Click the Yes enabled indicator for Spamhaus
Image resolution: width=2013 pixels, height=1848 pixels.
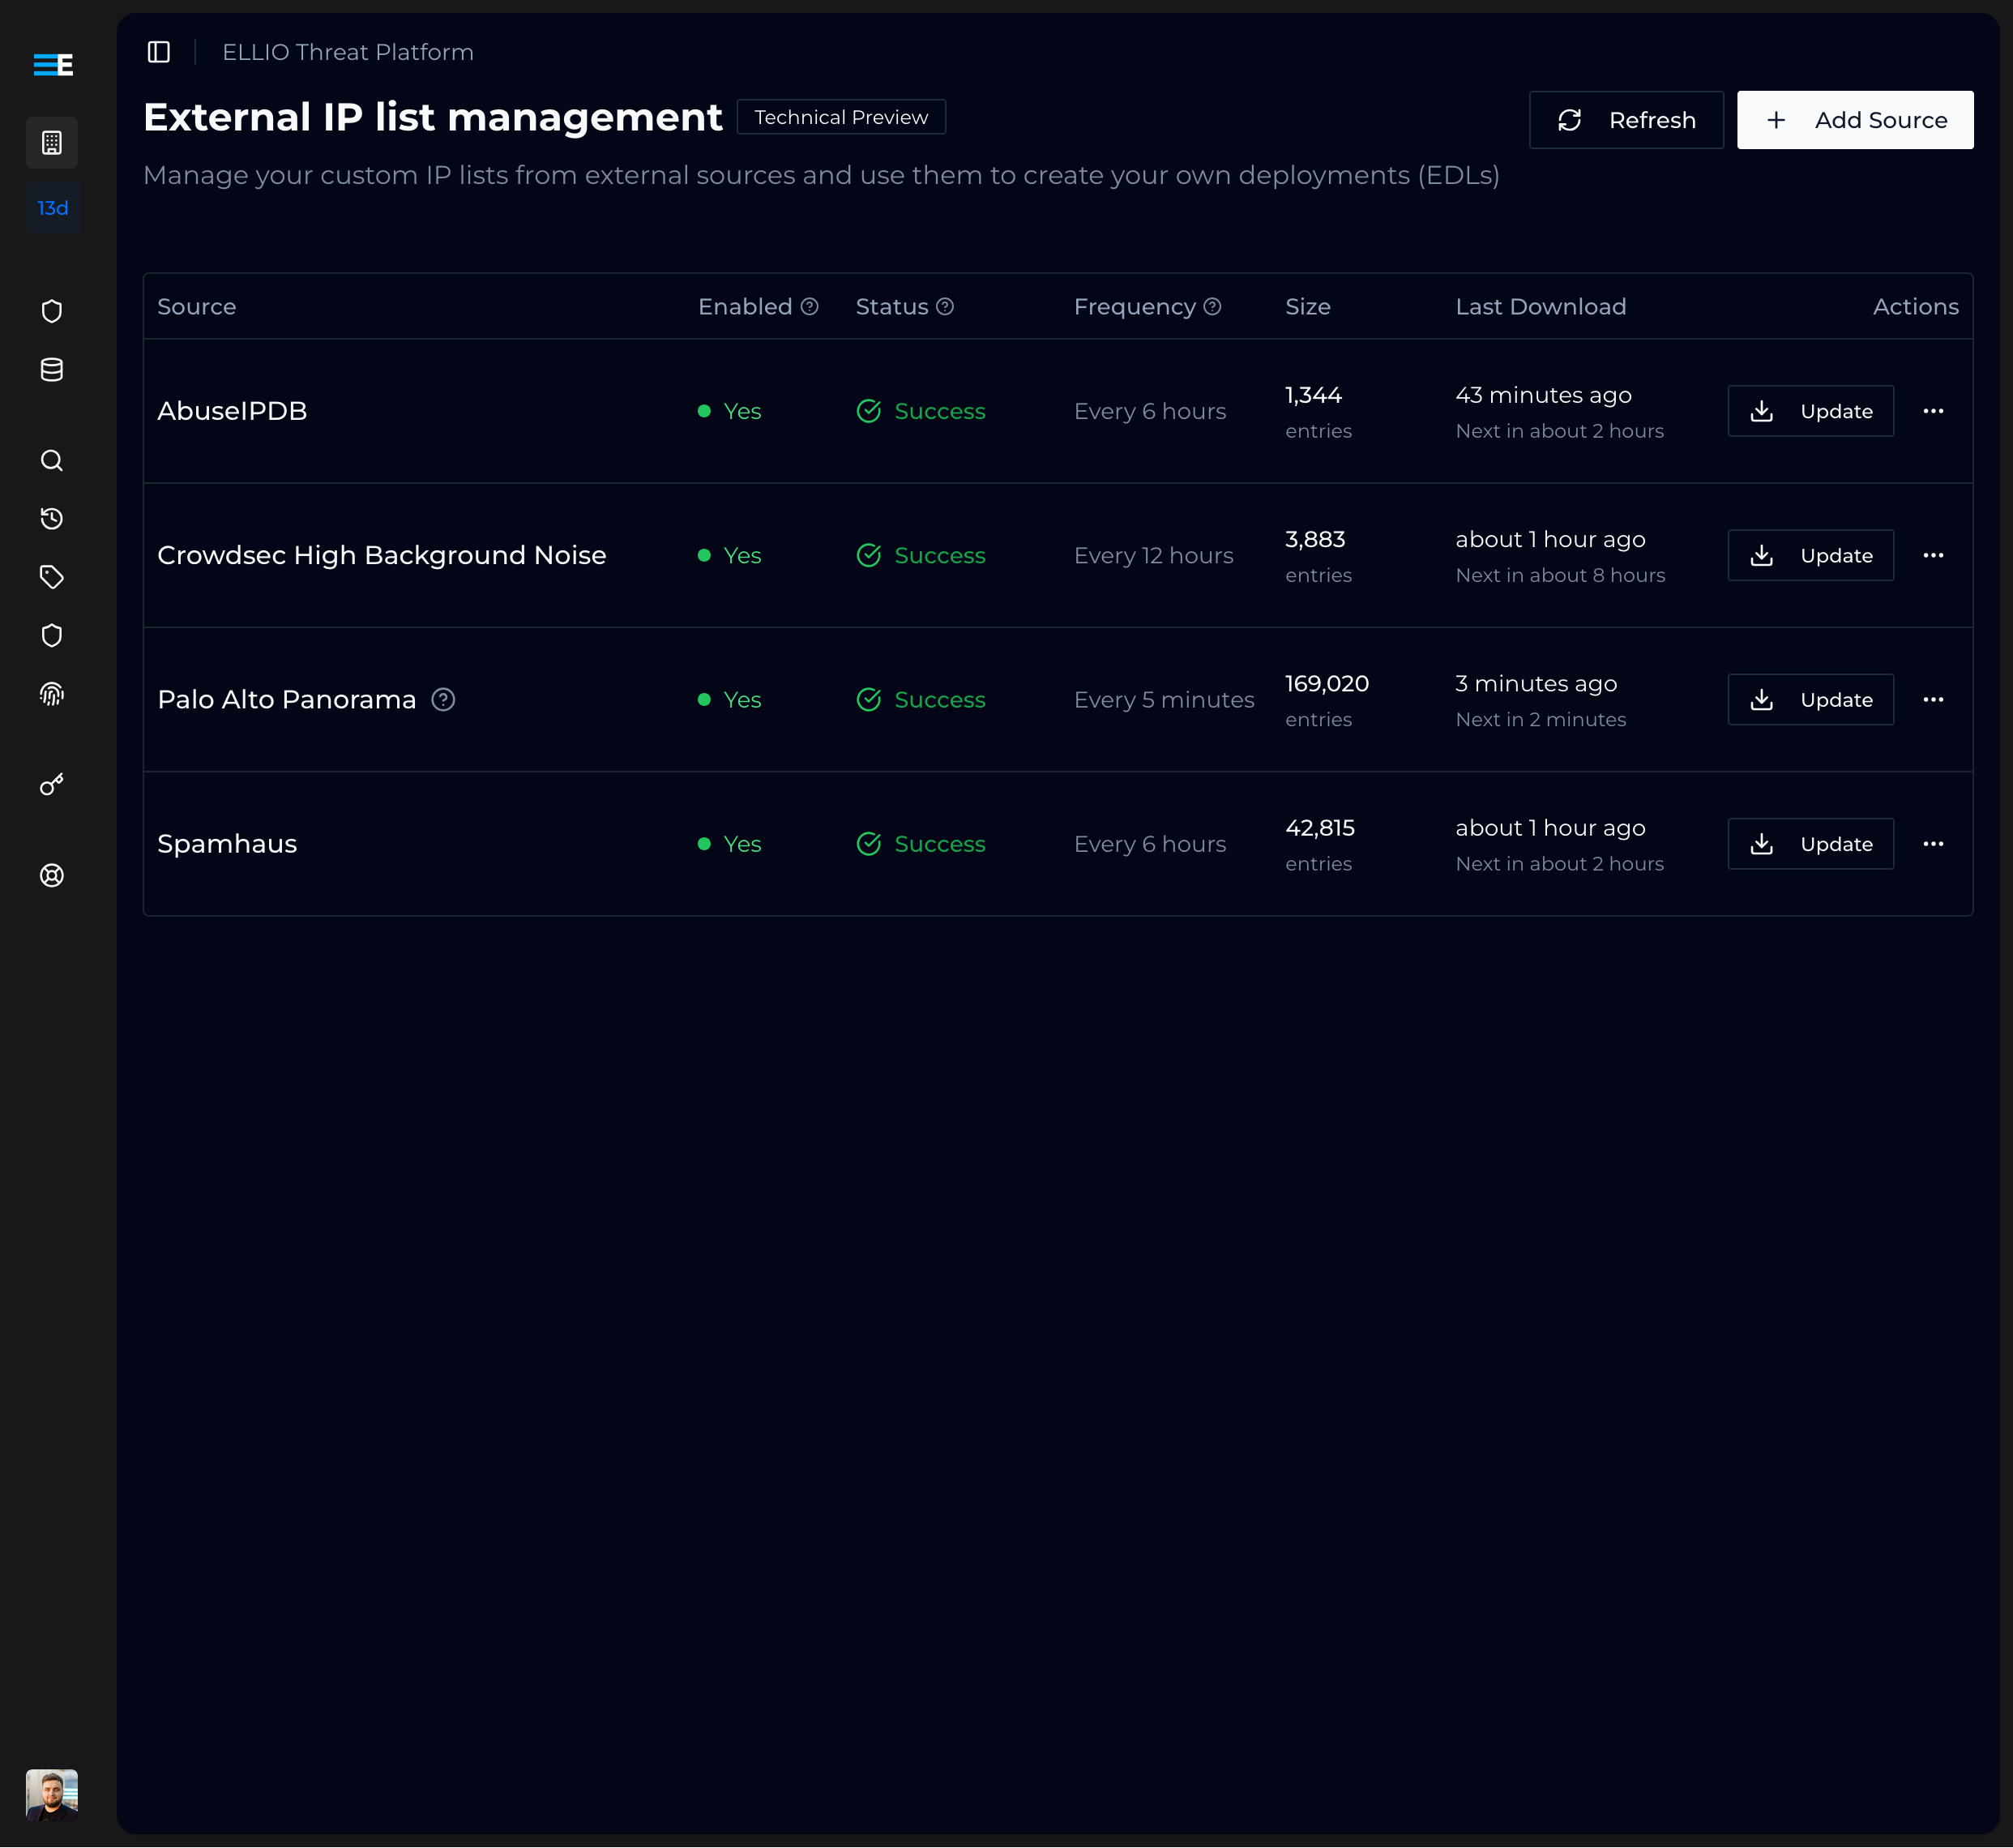click(x=730, y=844)
